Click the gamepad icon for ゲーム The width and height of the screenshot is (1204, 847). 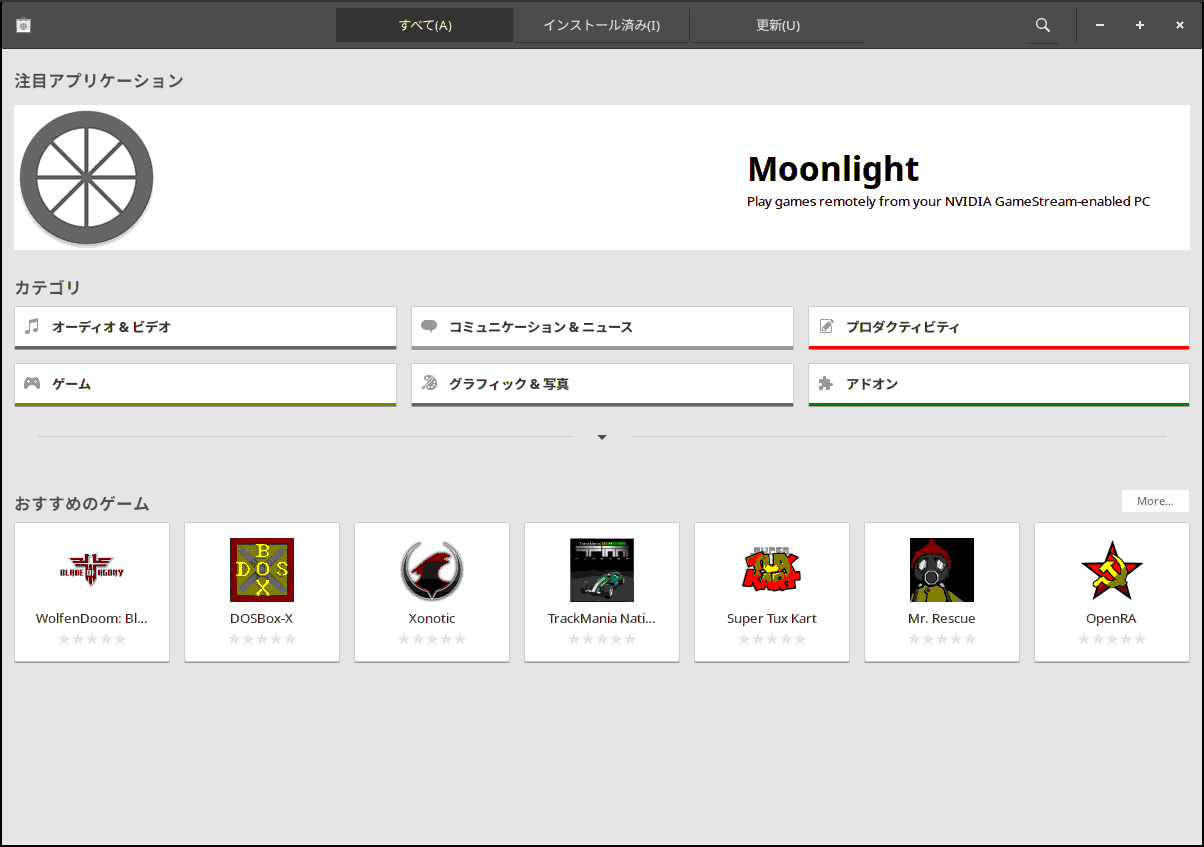(x=32, y=383)
